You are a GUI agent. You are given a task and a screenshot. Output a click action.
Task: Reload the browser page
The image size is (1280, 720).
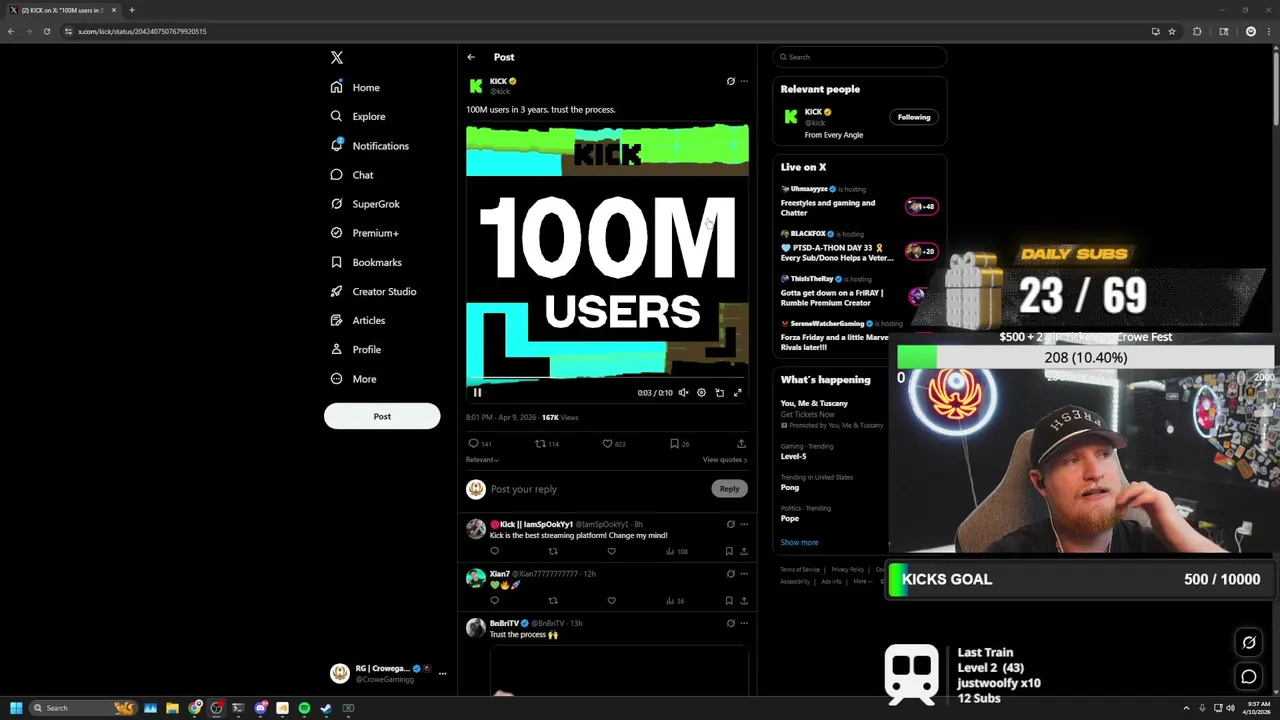point(46,31)
